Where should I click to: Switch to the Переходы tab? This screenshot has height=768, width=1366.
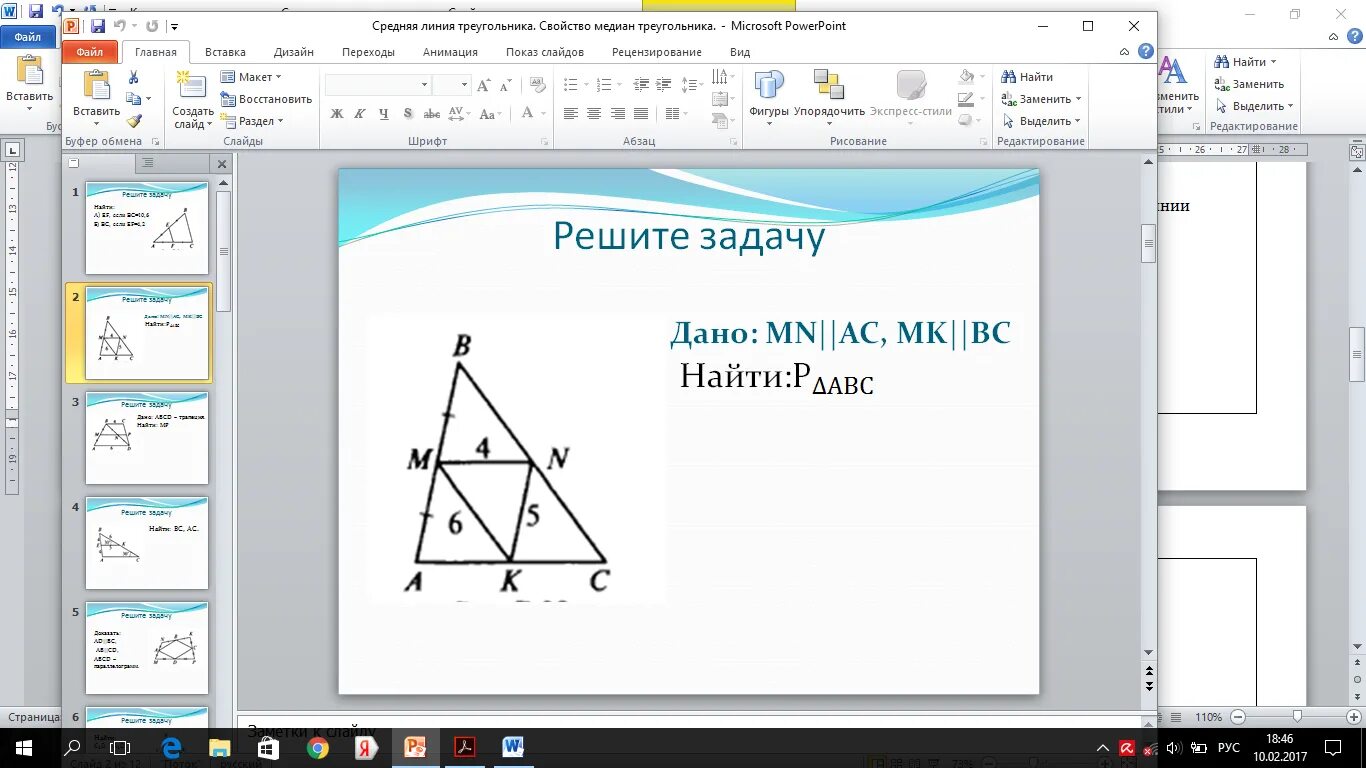click(x=368, y=52)
